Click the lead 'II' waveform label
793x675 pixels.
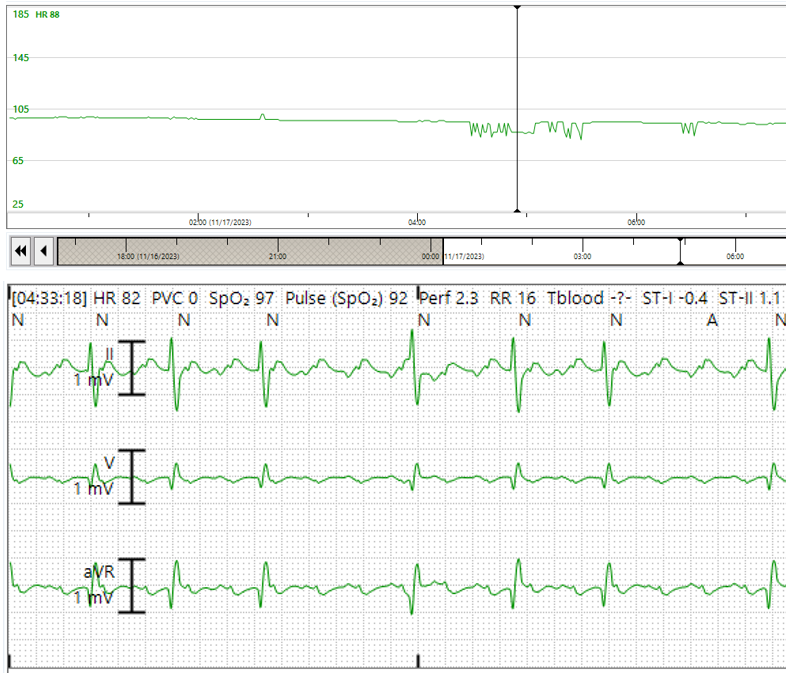coord(109,354)
